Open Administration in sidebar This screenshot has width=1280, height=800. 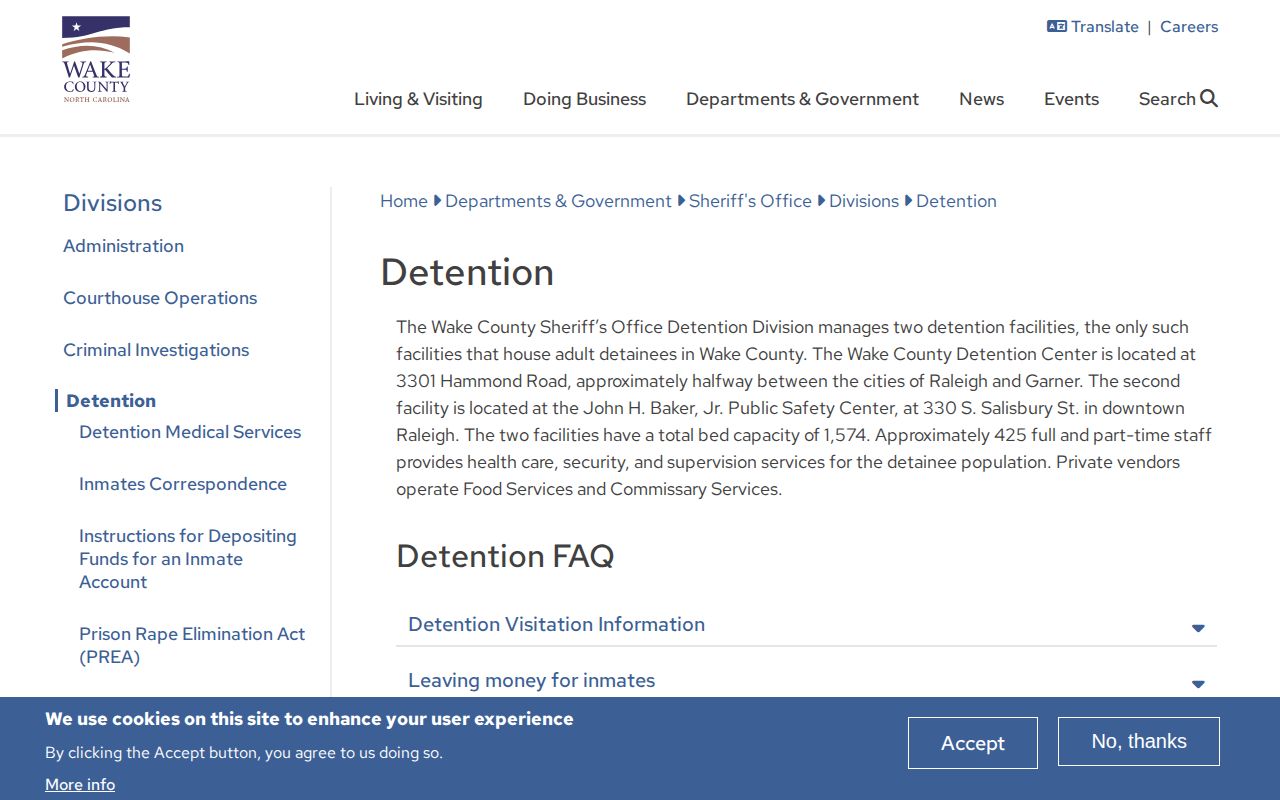coord(123,246)
